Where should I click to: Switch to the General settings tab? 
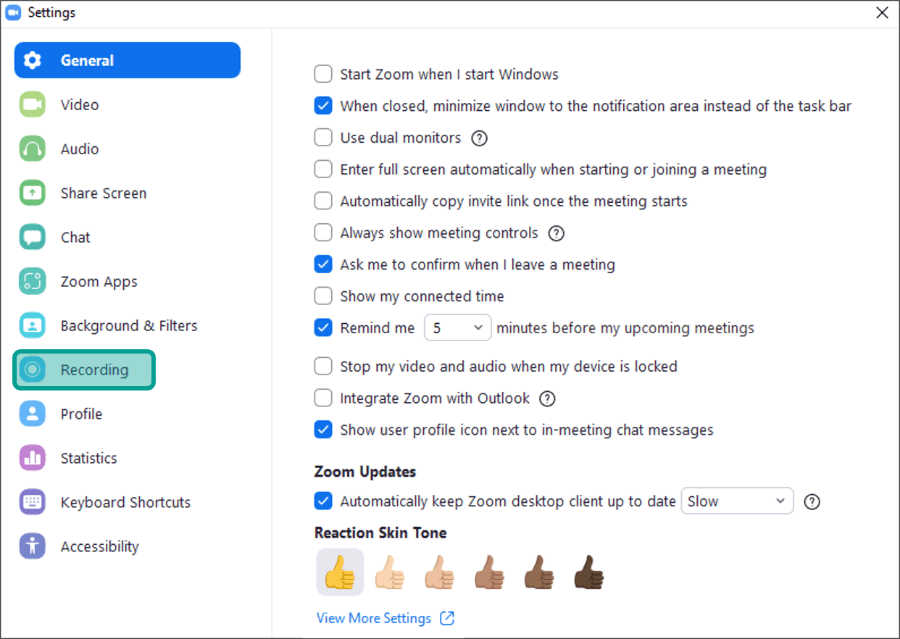coord(127,60)
